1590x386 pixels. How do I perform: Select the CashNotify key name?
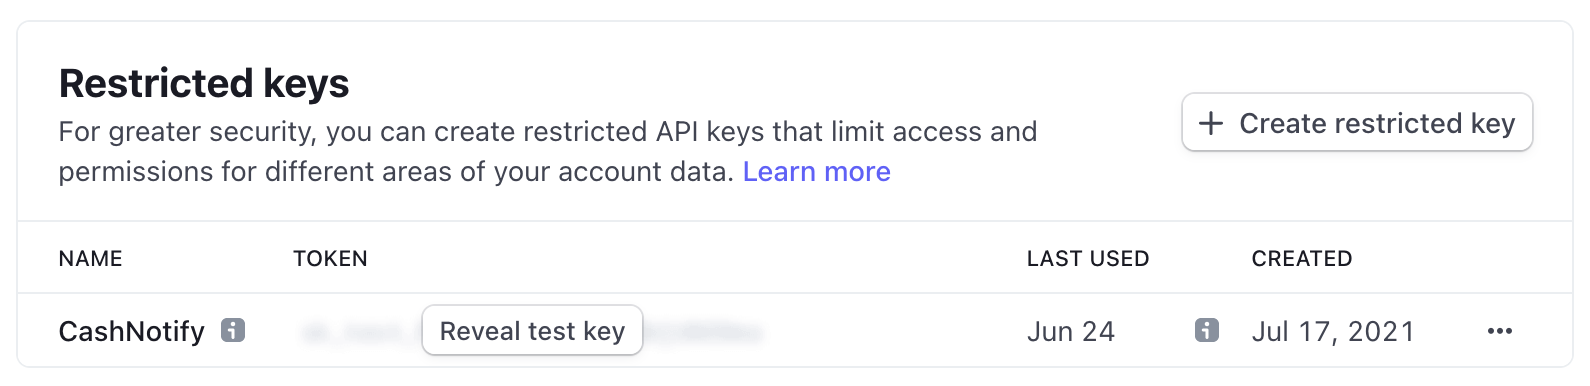pos(132,331)
